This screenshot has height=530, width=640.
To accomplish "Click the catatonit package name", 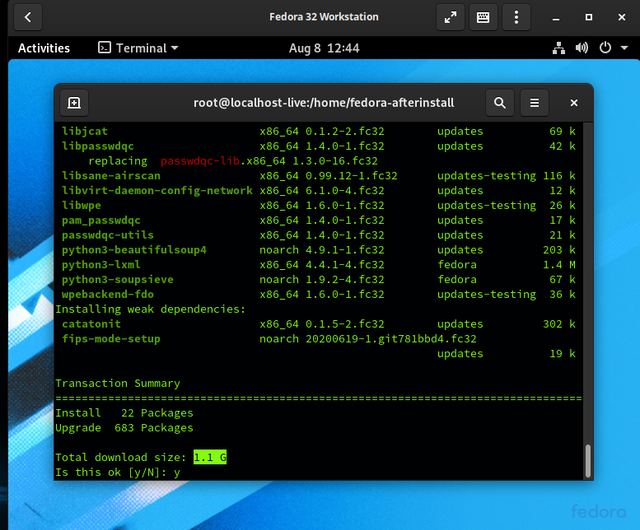I will 91,324.
